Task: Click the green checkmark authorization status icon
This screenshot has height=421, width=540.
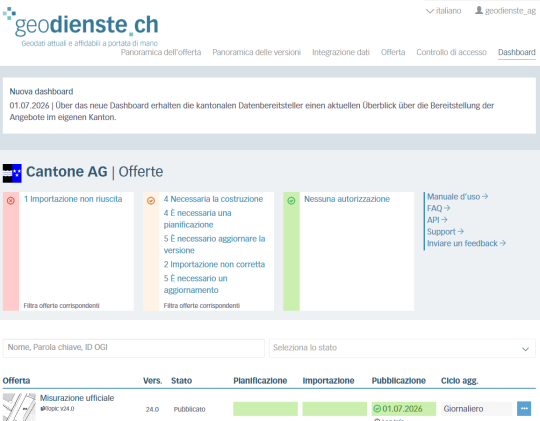Action: pos(291,201)
